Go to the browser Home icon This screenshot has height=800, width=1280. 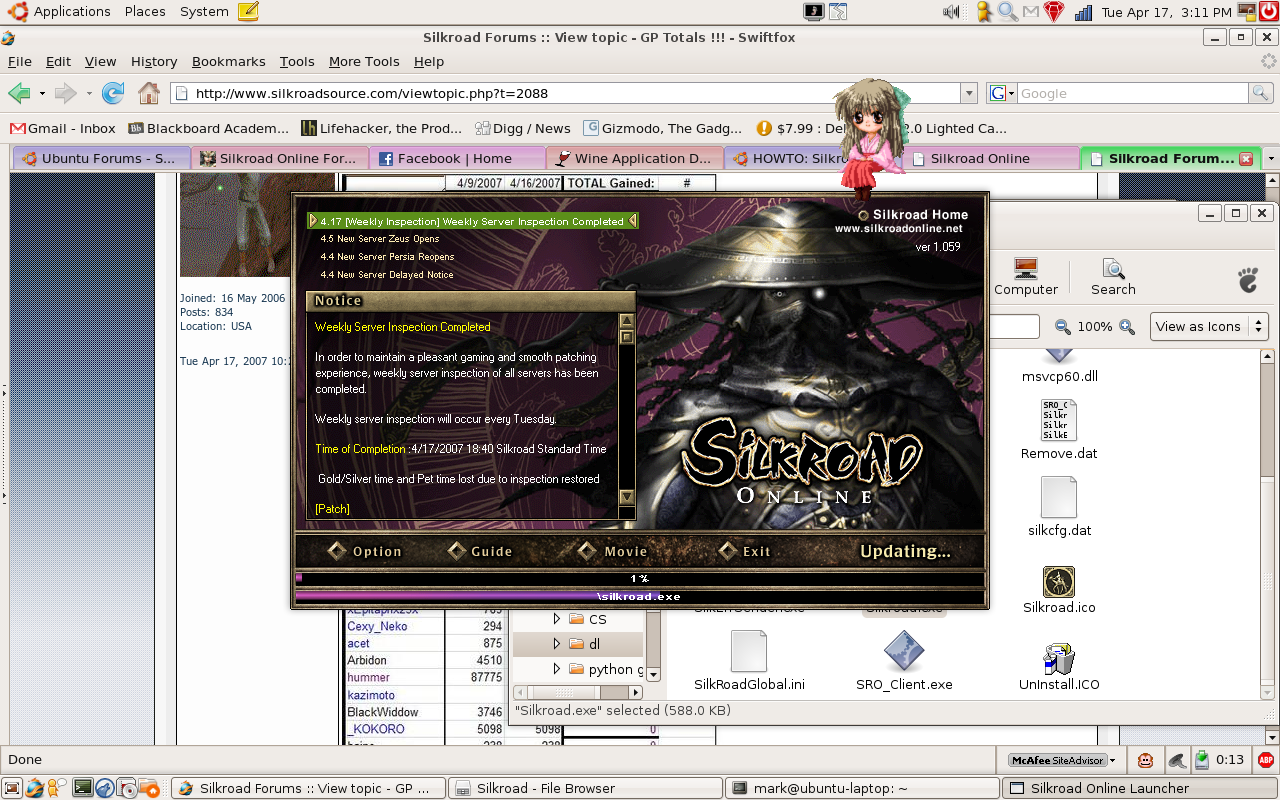point(149,93)
